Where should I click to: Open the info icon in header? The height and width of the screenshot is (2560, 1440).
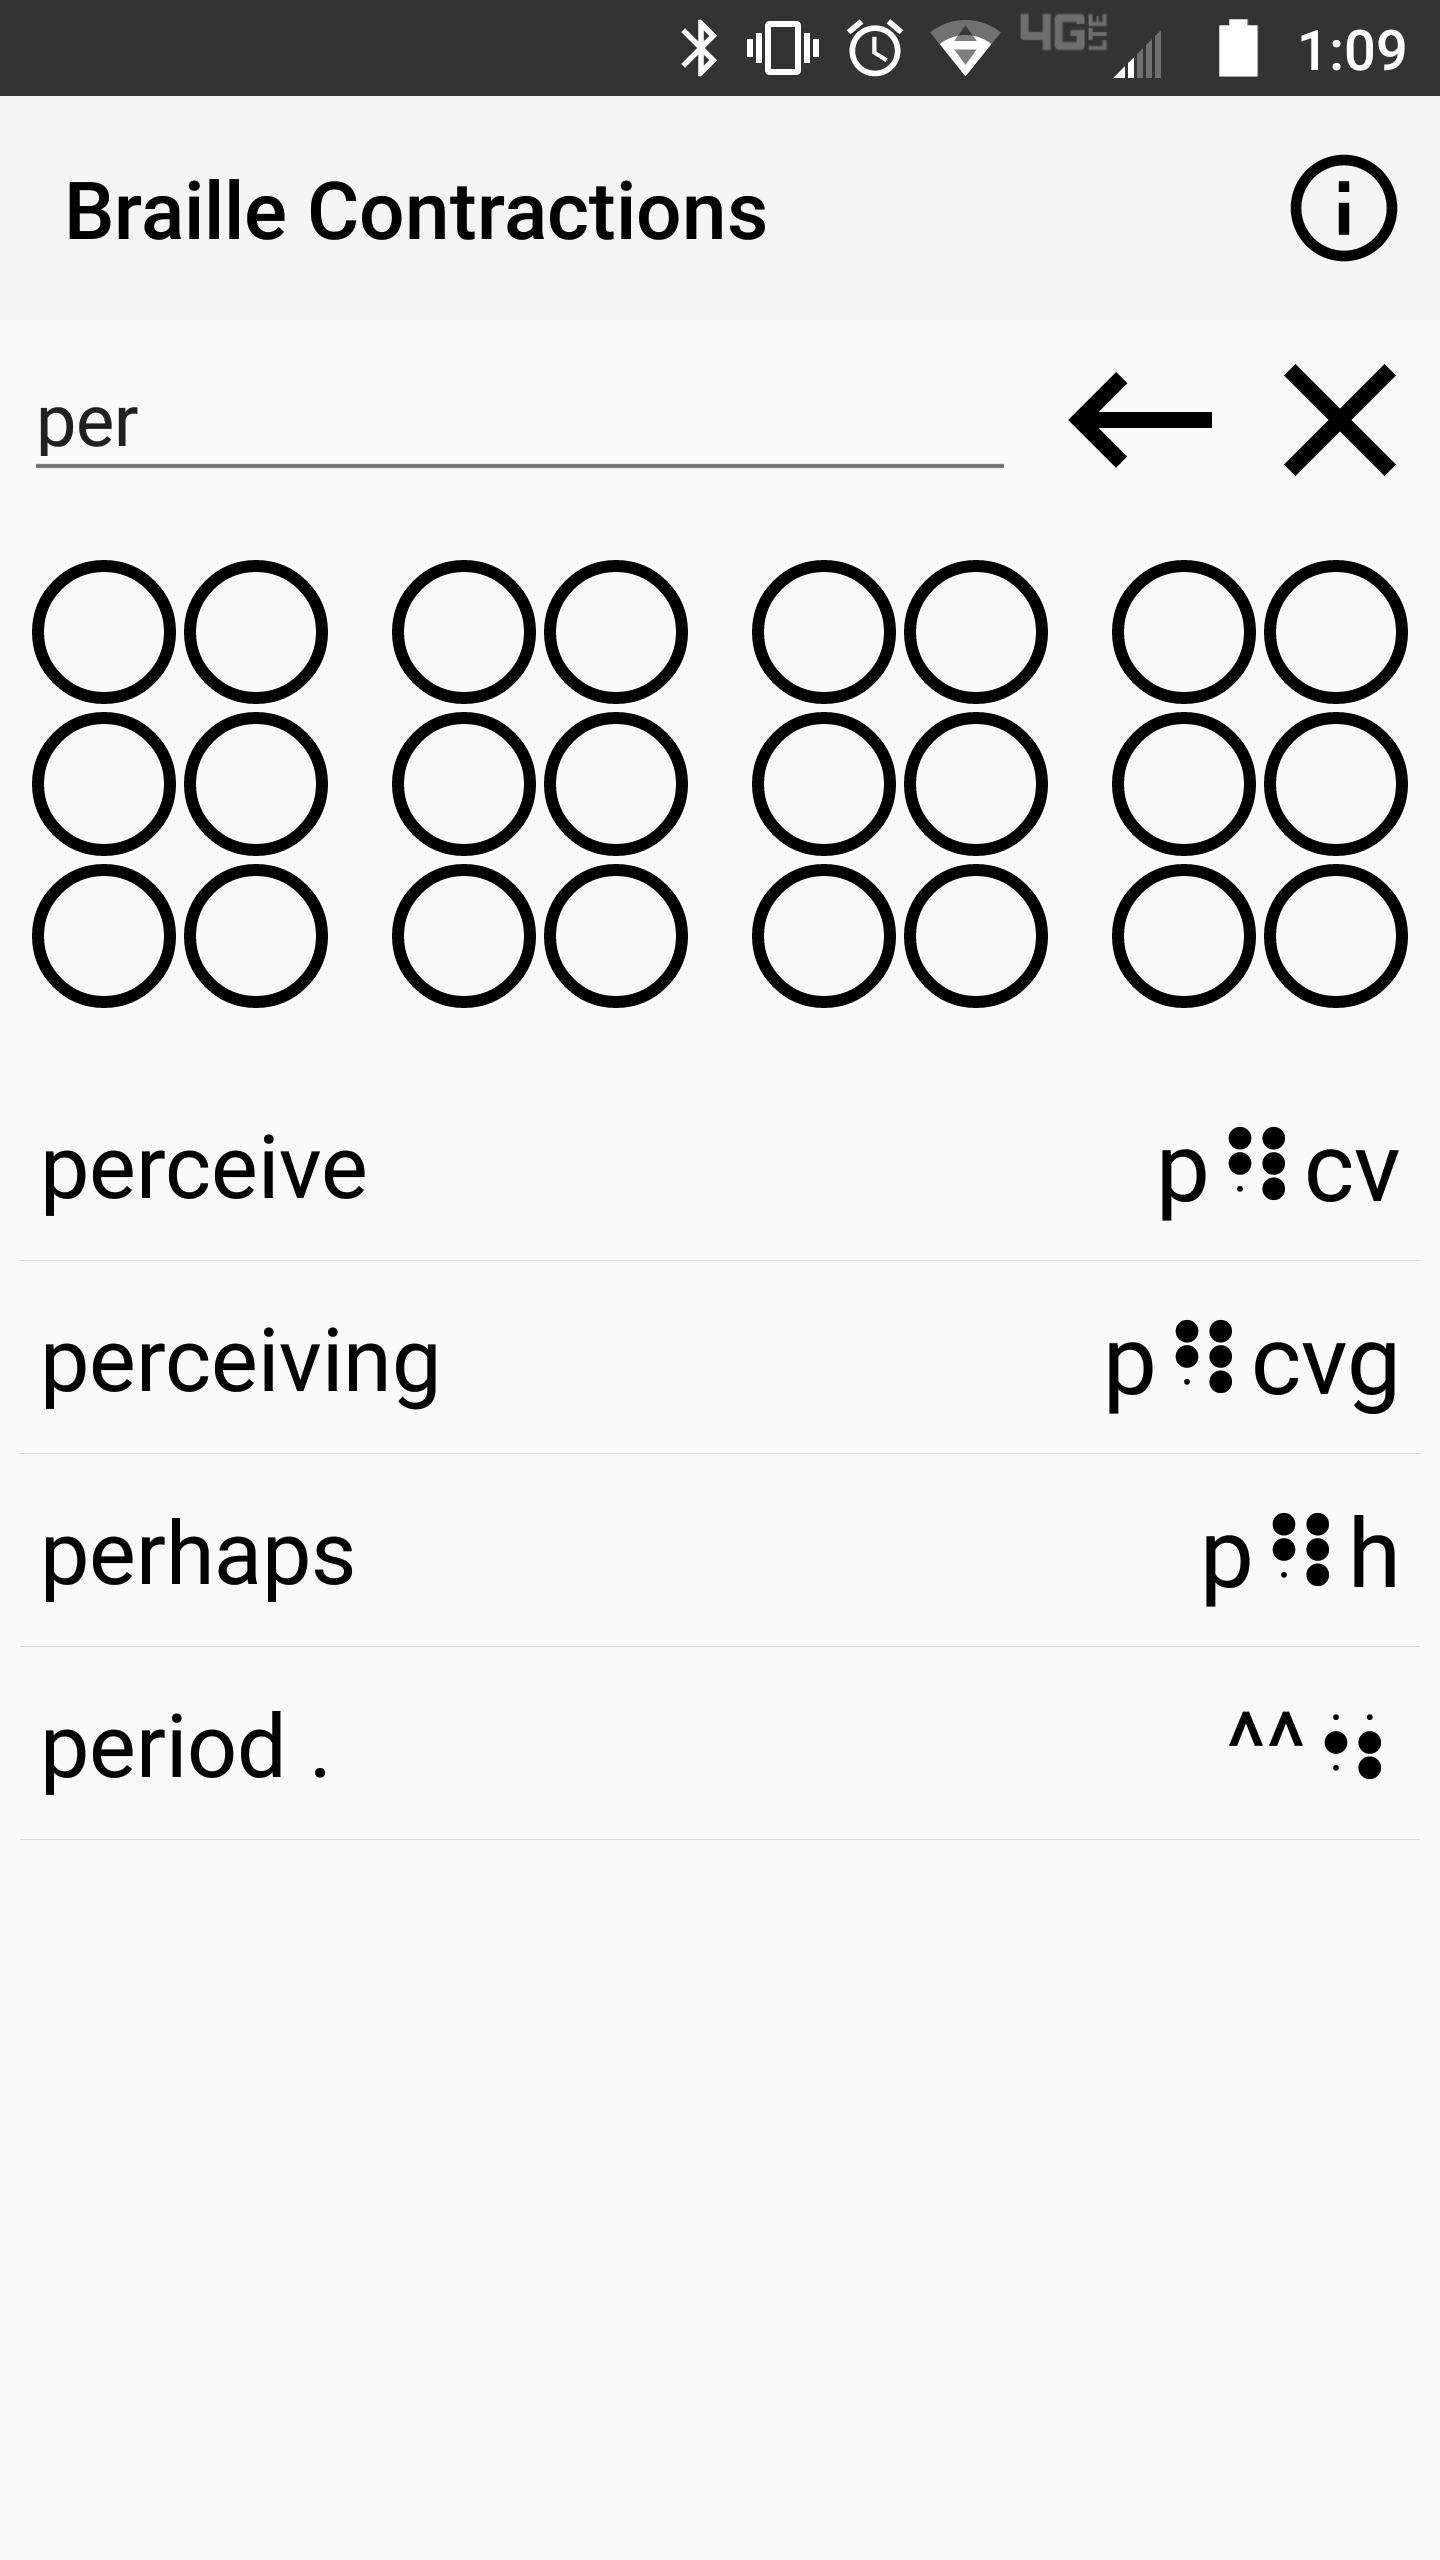(1343, 209)
